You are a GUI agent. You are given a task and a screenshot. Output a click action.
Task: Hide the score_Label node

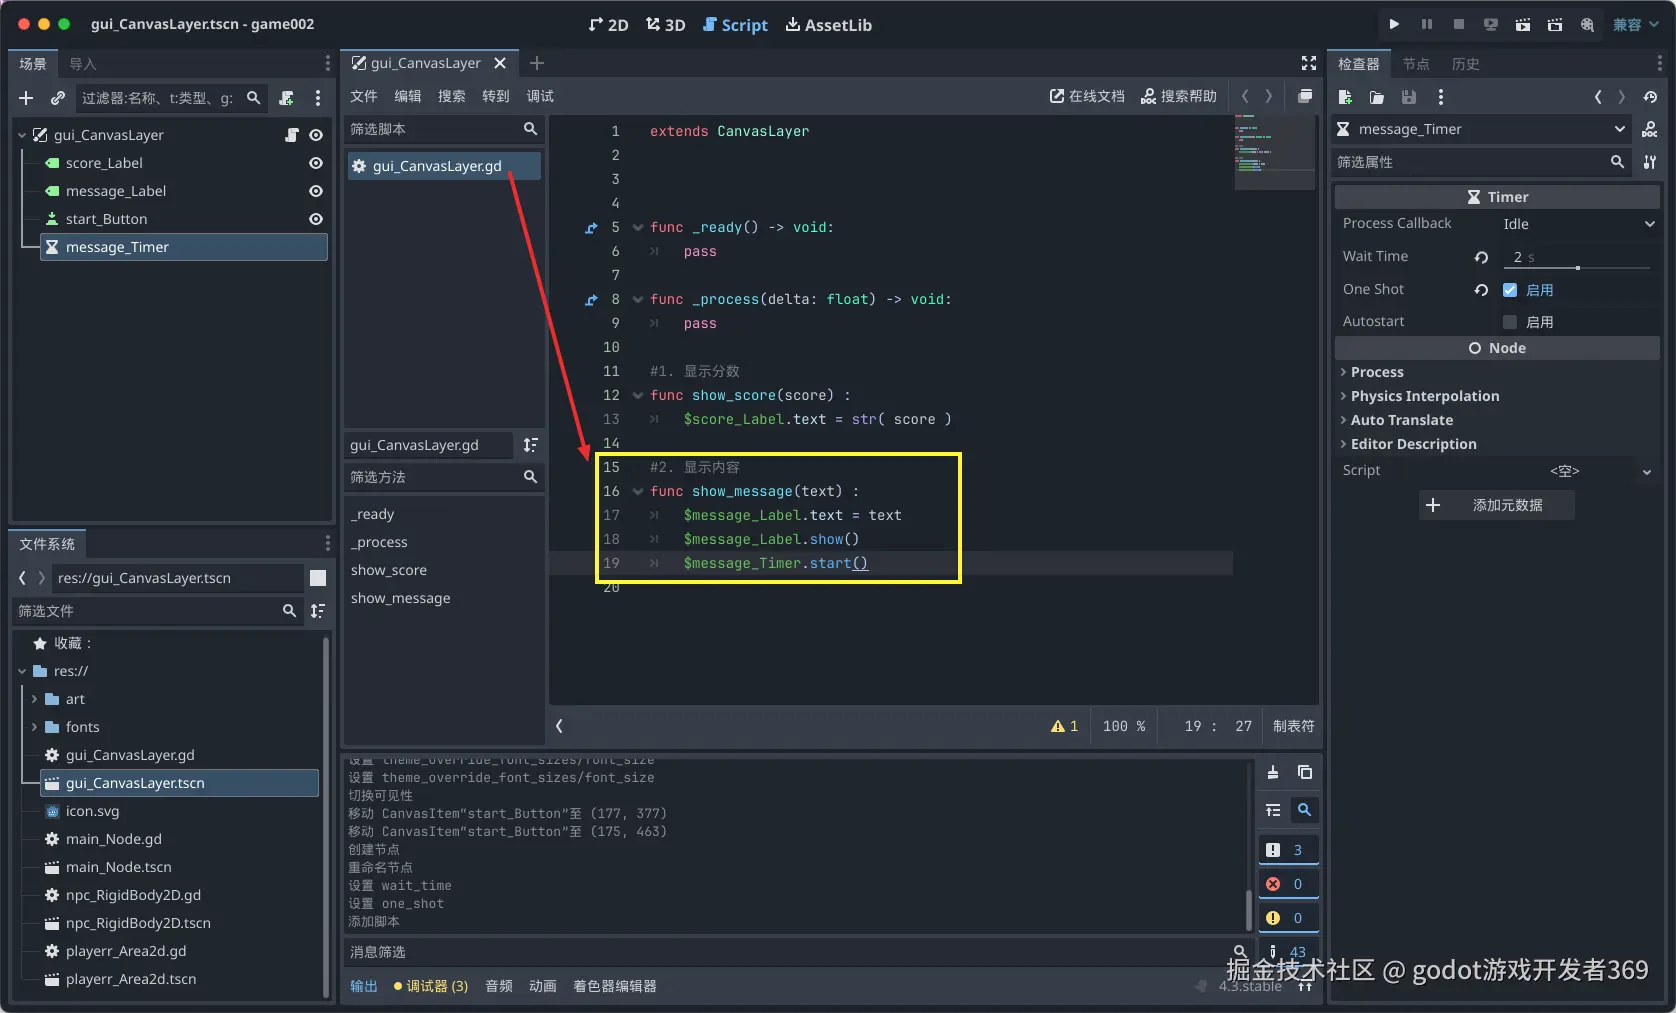coord(316,163)
